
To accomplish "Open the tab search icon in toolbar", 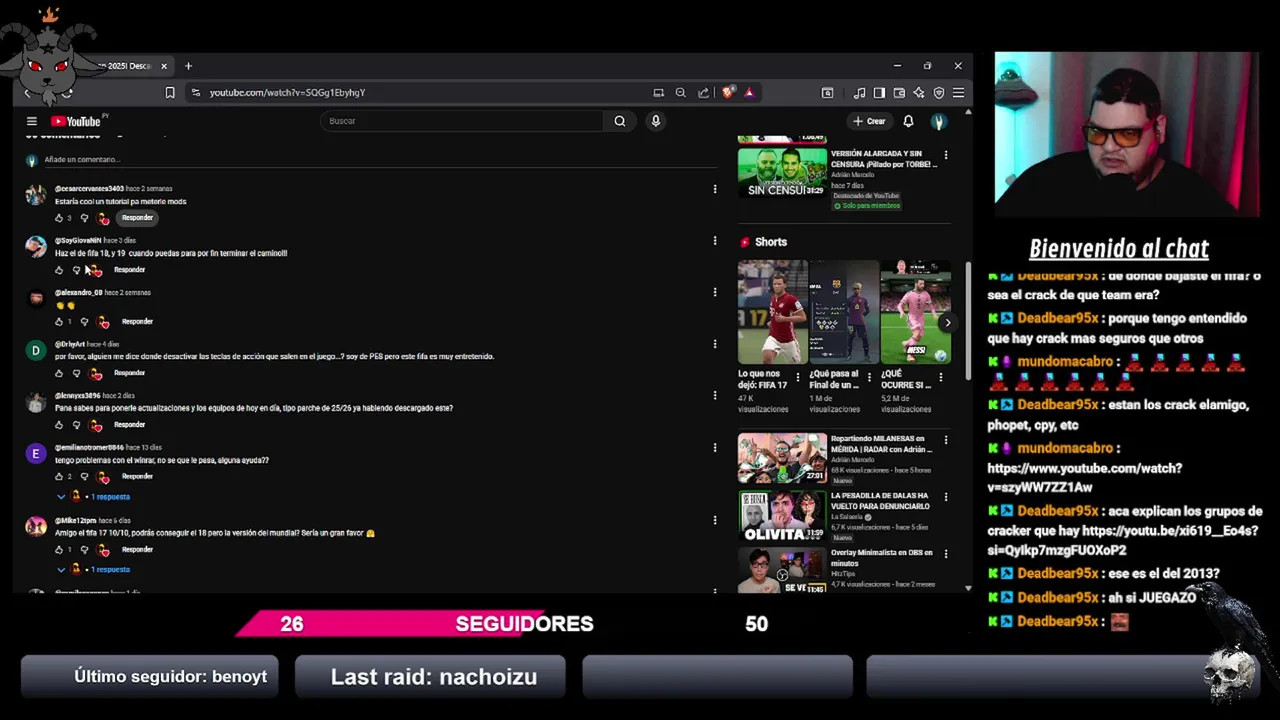I will click(827, 92).
